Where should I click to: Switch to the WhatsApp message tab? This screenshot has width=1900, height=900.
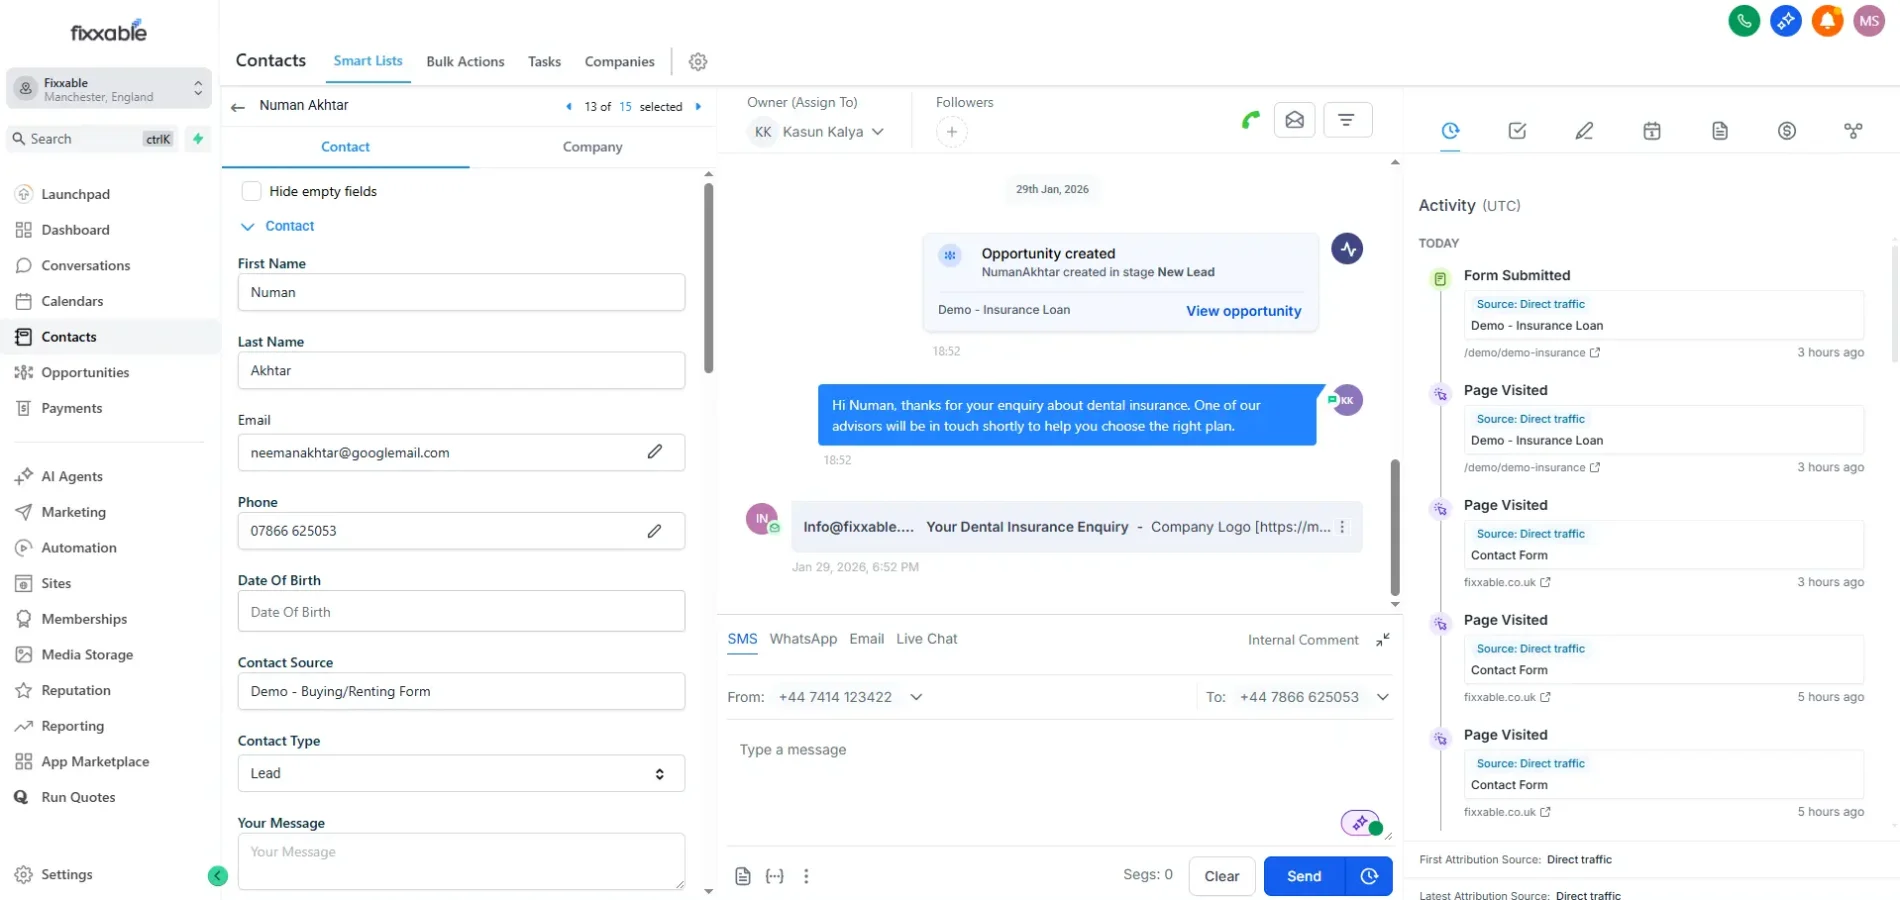803,639
